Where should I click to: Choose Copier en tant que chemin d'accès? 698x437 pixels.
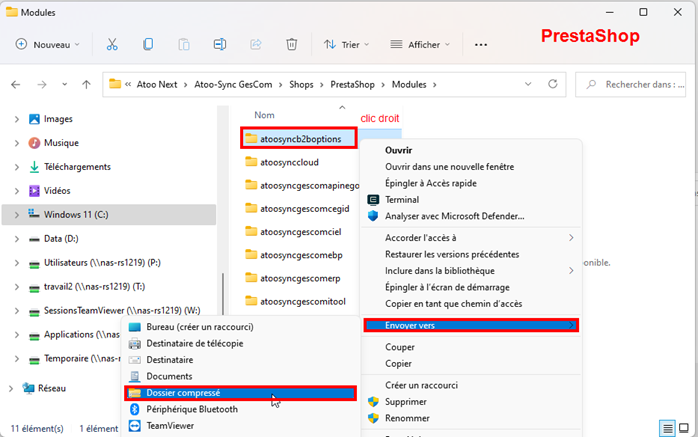[454, 304]
